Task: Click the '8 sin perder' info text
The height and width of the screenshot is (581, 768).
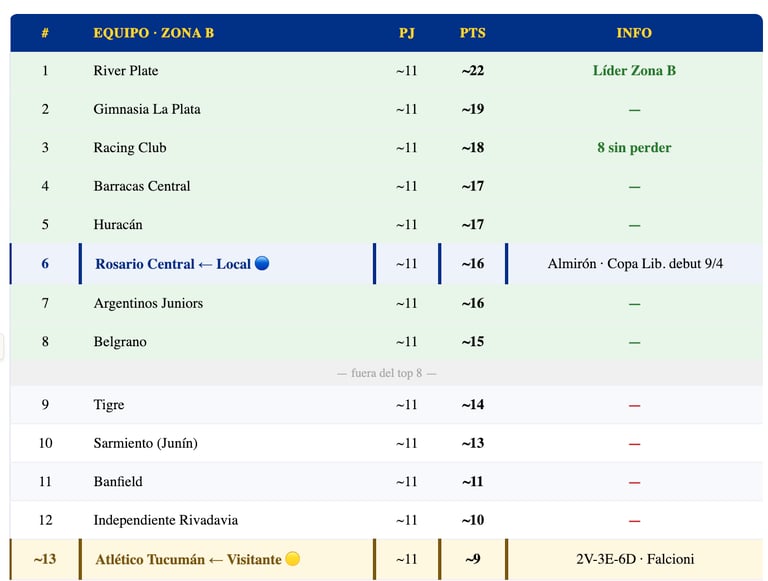Action: pyautogui.click(x=634, y=148)
